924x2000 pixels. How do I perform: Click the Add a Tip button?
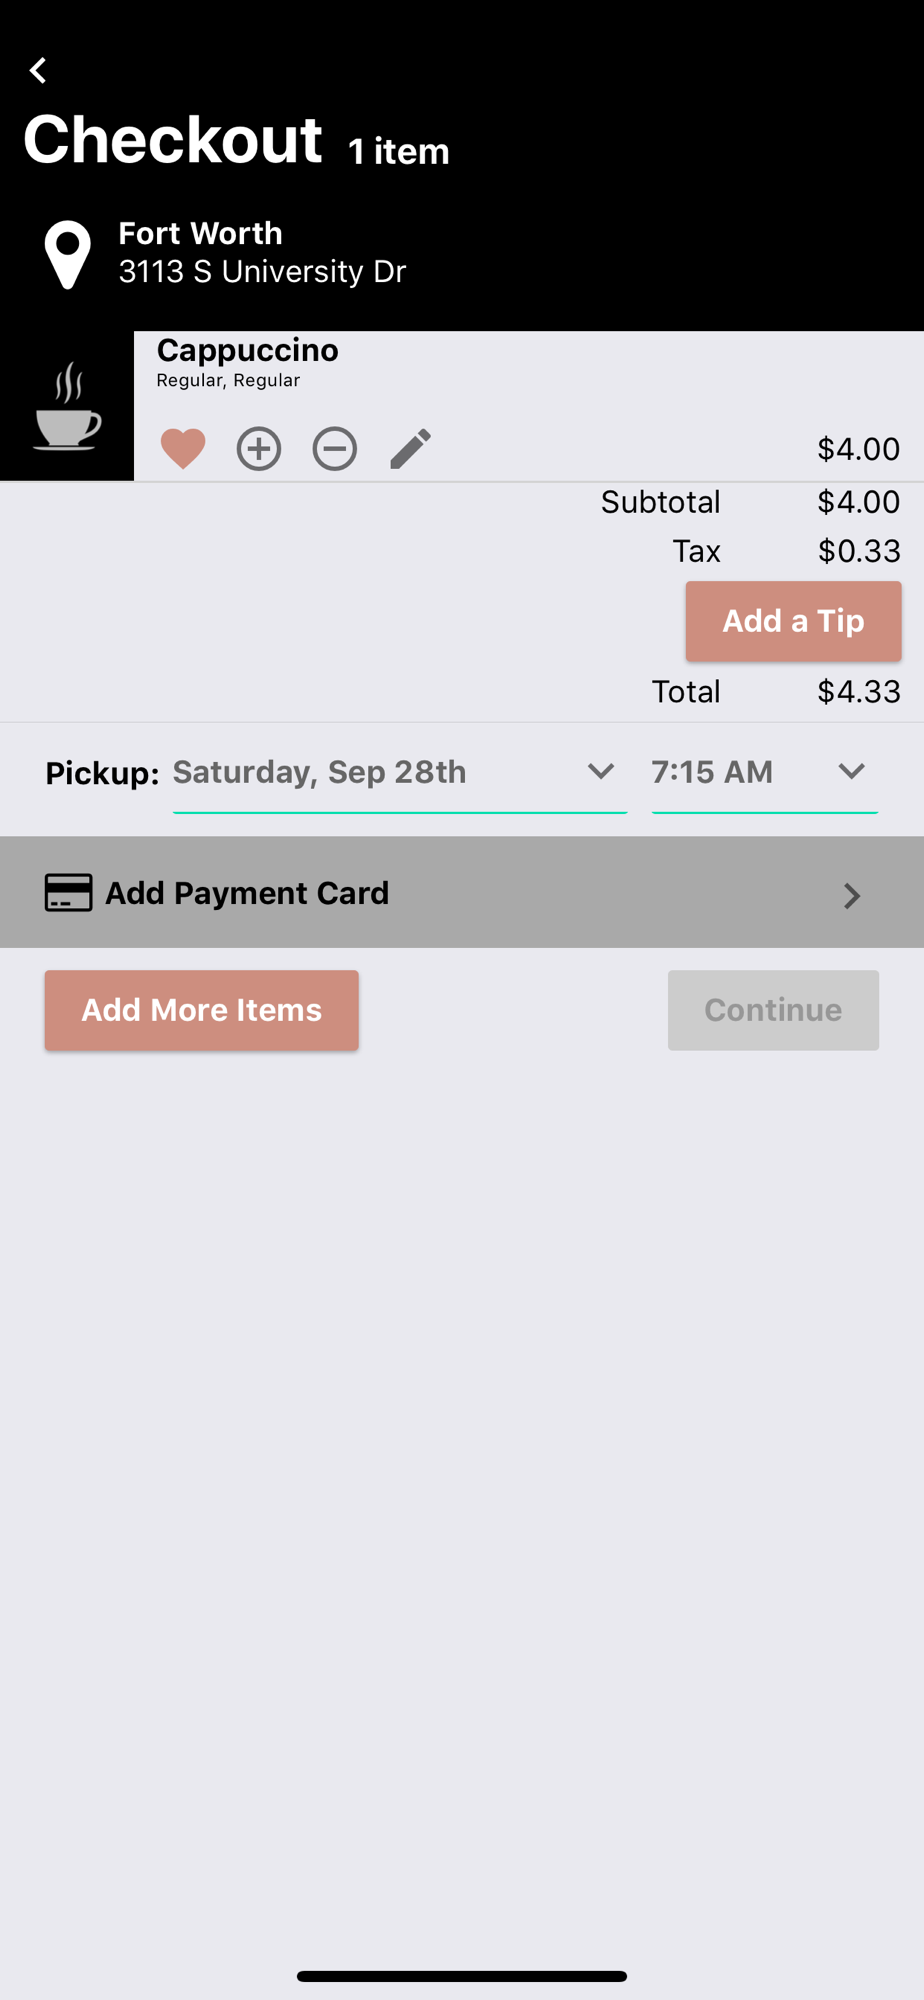coord(794,621)
